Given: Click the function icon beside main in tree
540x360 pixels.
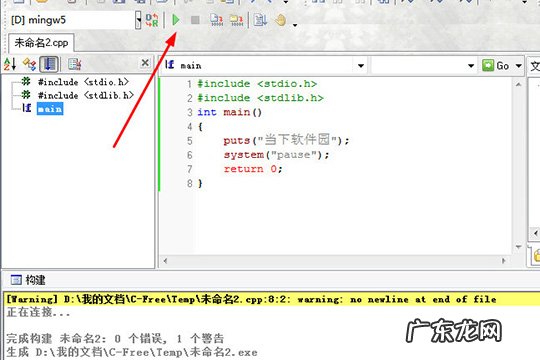Looking at the screenshot, I should pos(27,108).
